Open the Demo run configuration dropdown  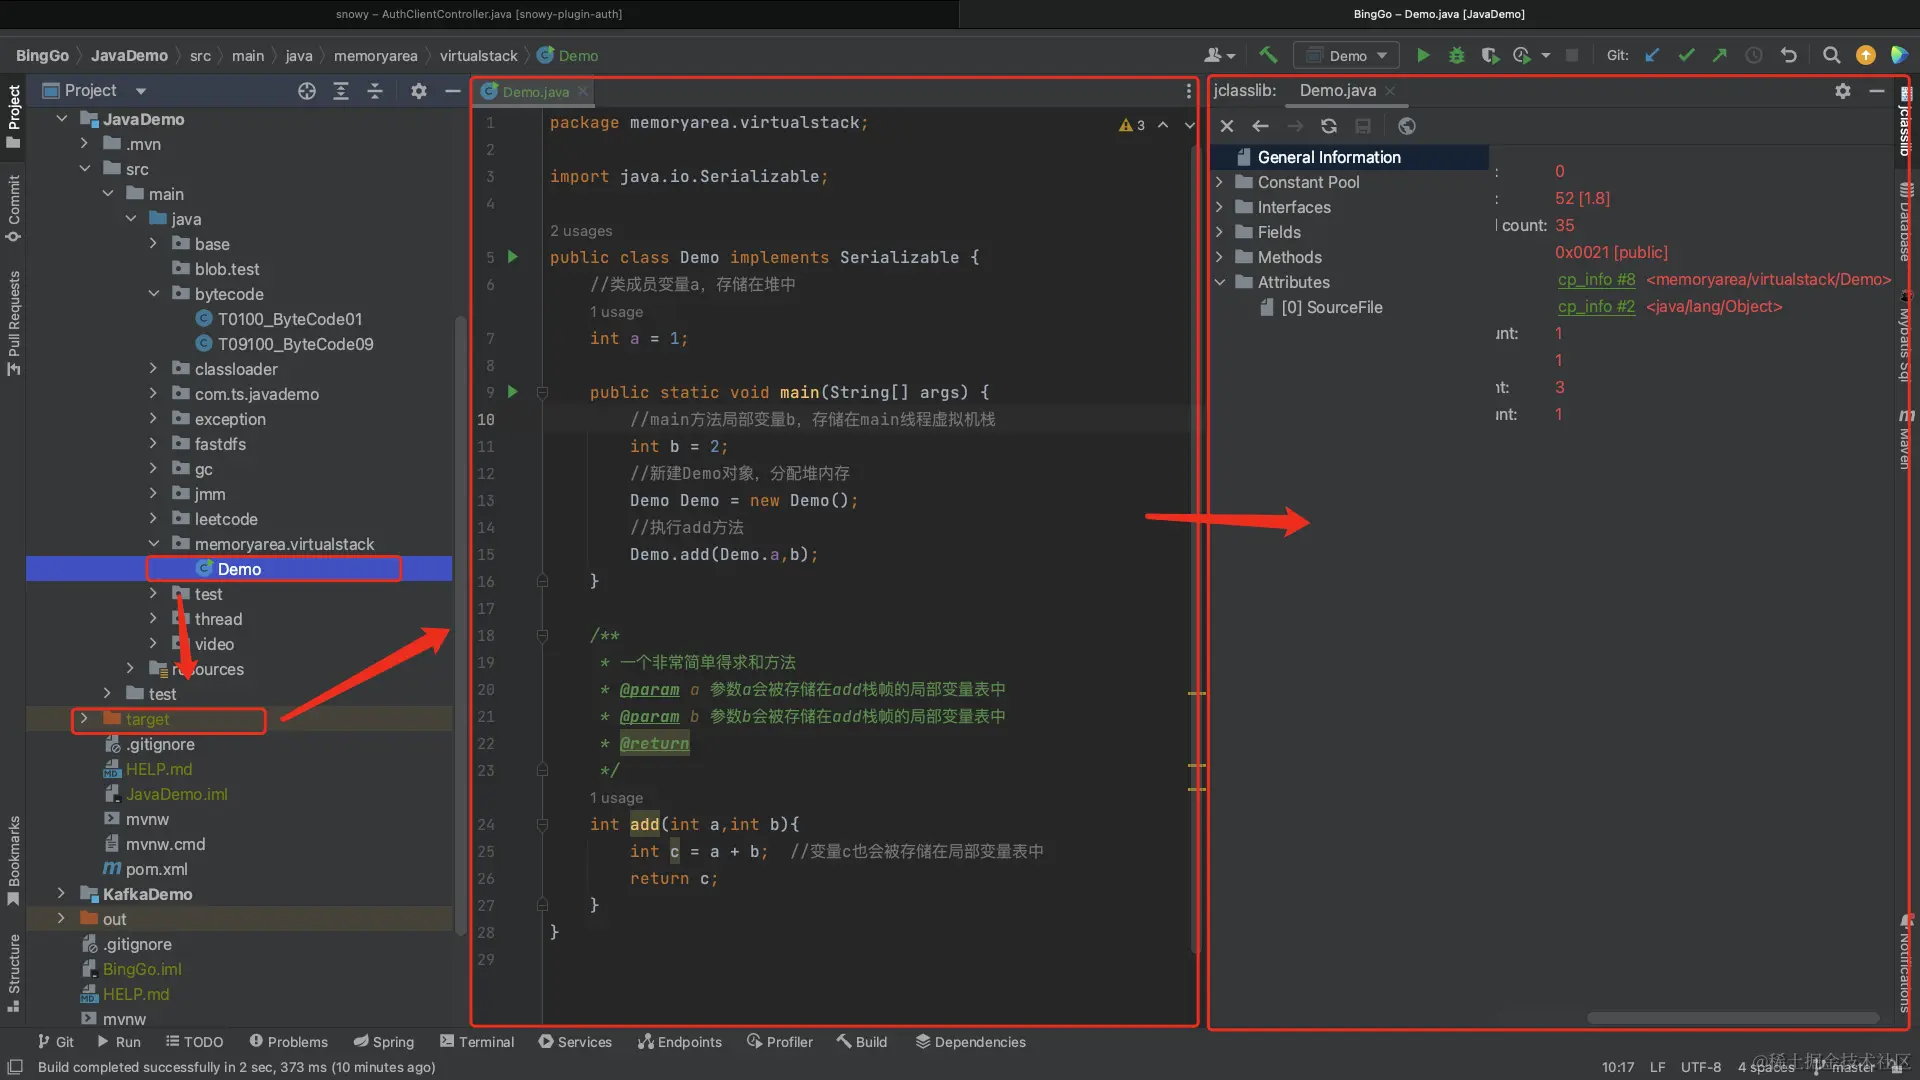(x=1346, y=56)
